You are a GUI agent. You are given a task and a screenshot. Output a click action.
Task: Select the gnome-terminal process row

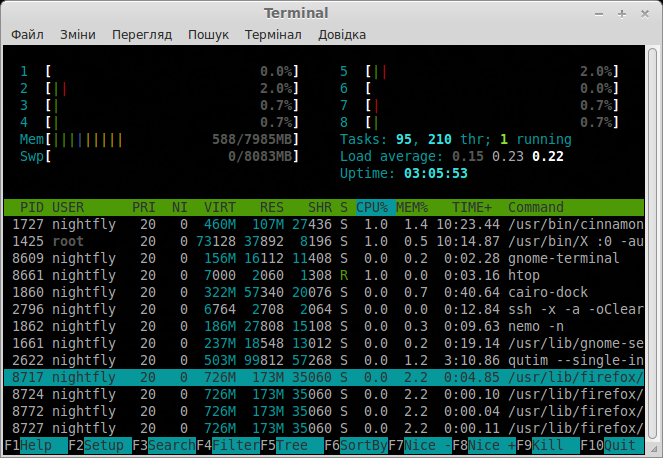click(x=324, y=258)
